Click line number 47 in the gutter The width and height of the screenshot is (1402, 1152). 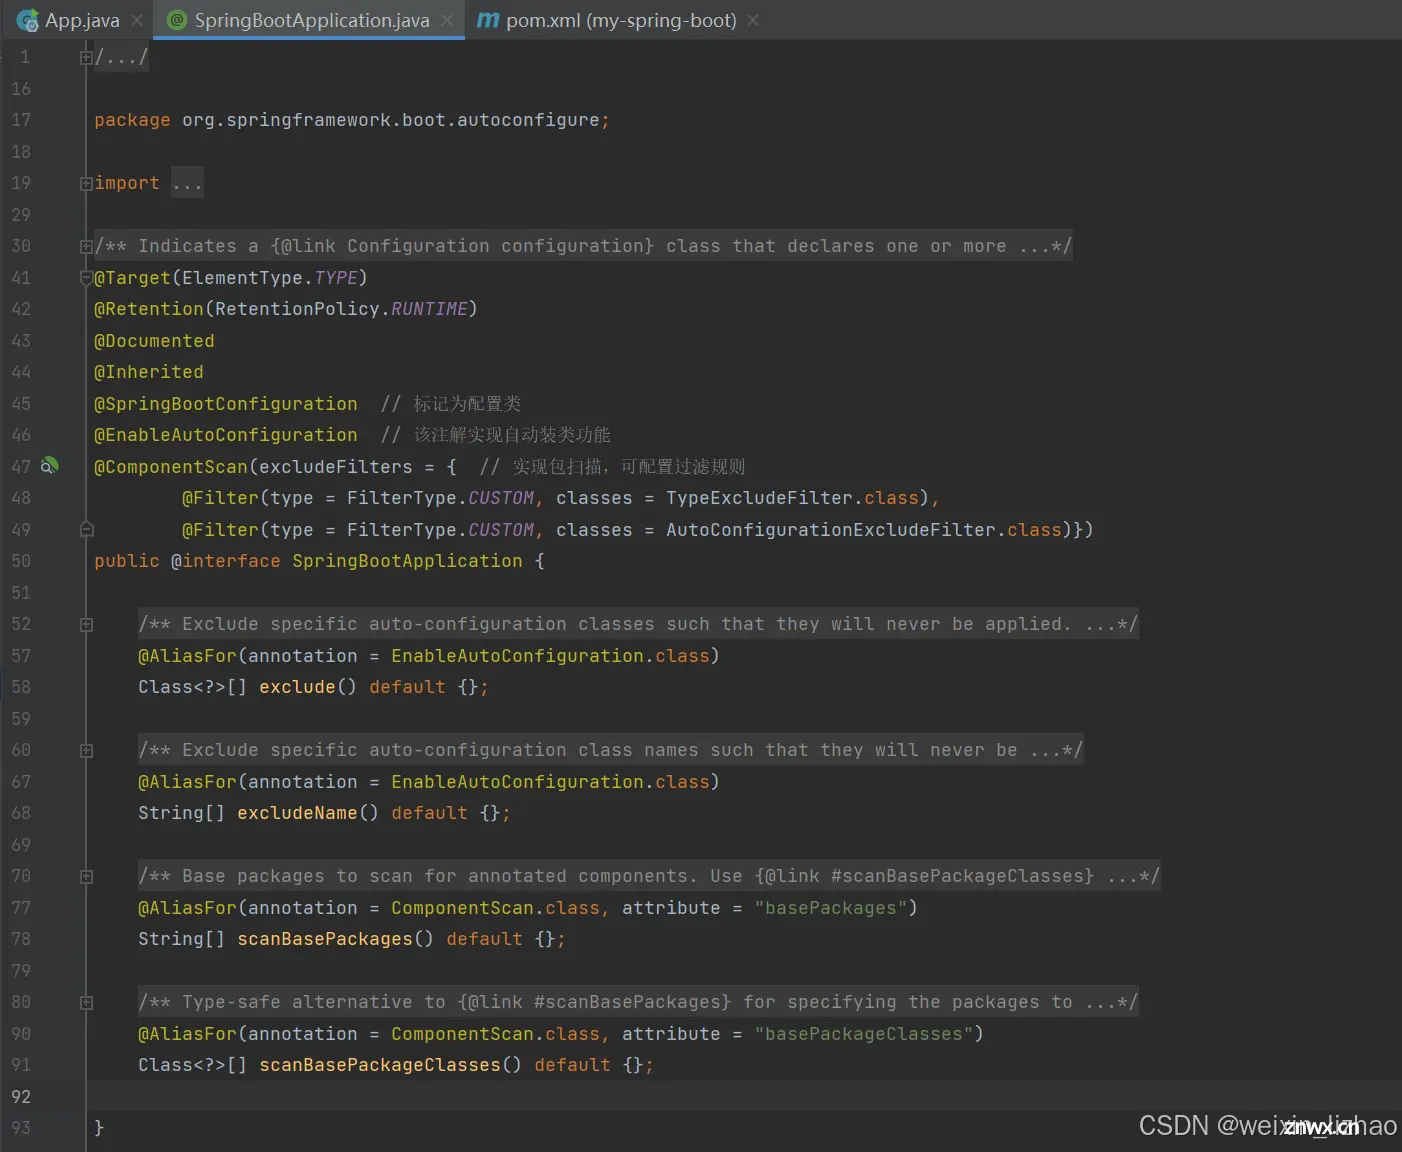(x=21, y=467)
